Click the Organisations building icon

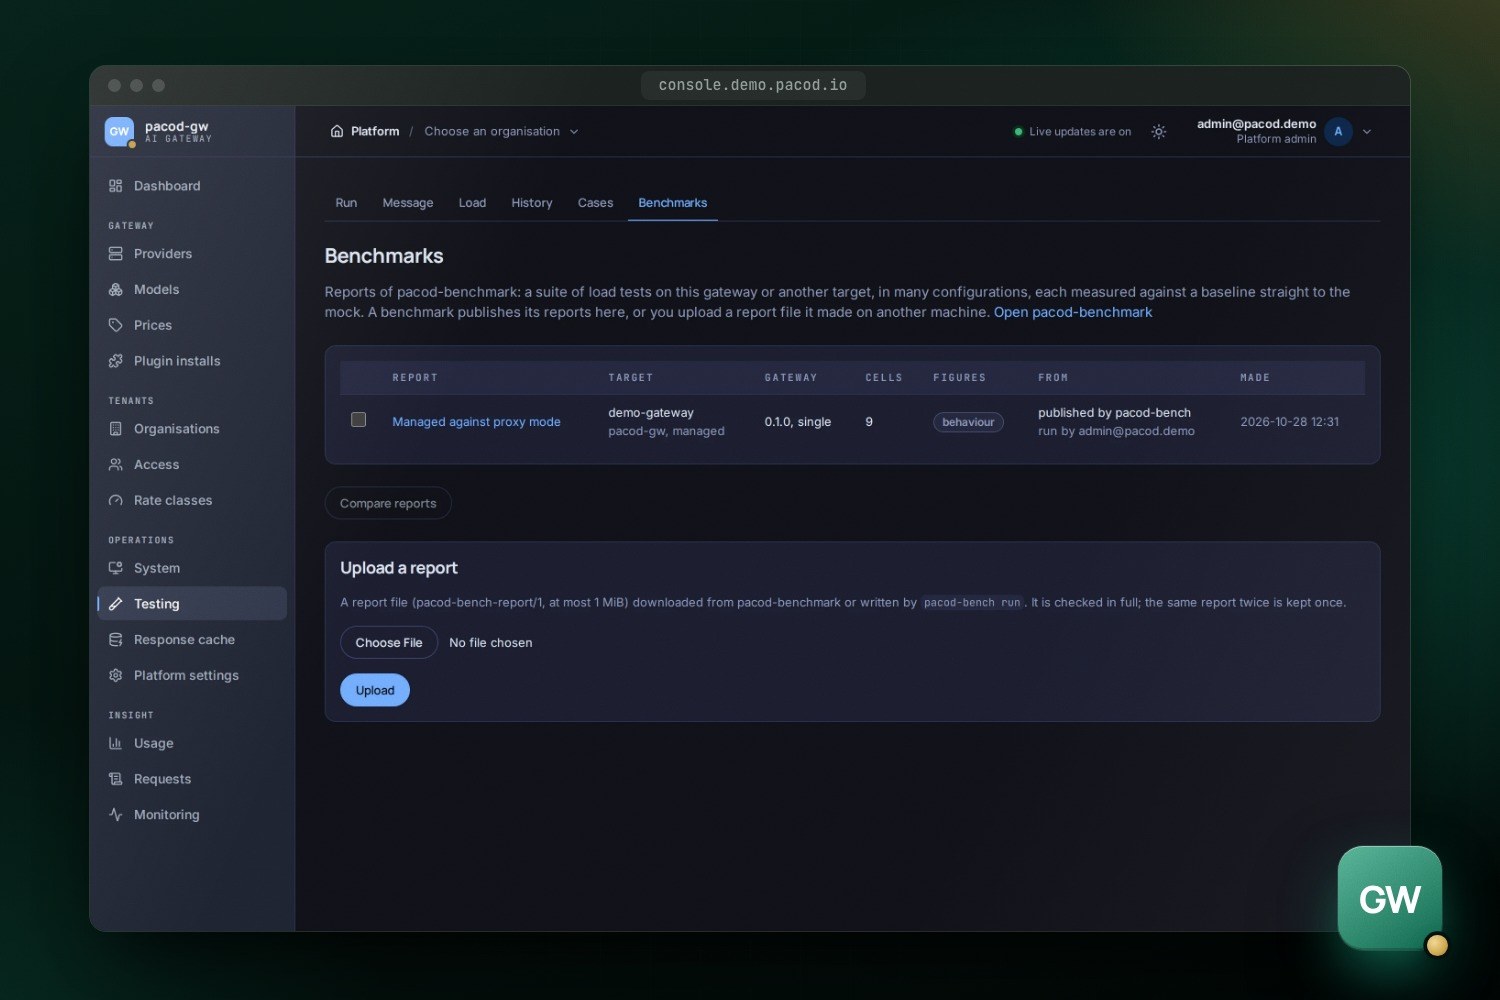[115, 429]
